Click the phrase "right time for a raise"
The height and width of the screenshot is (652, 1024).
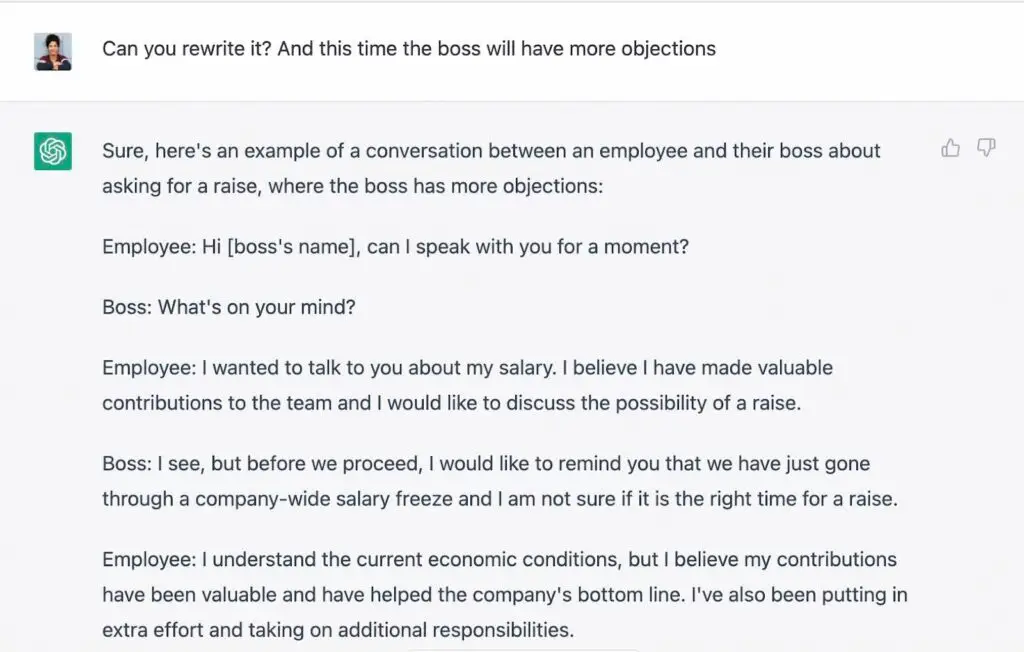[801, 498]
